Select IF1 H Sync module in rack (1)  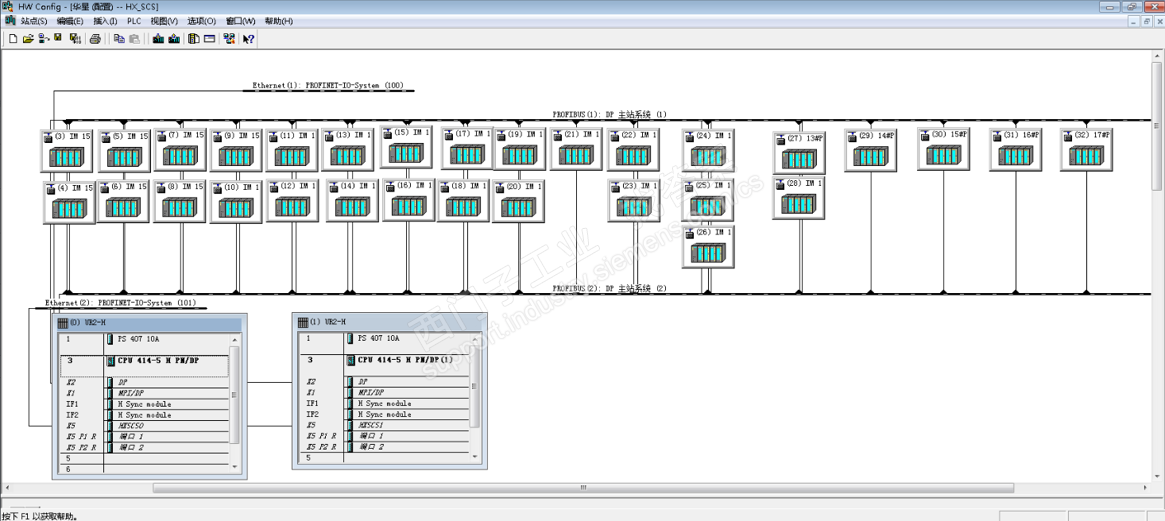click(x=385, y=404)
